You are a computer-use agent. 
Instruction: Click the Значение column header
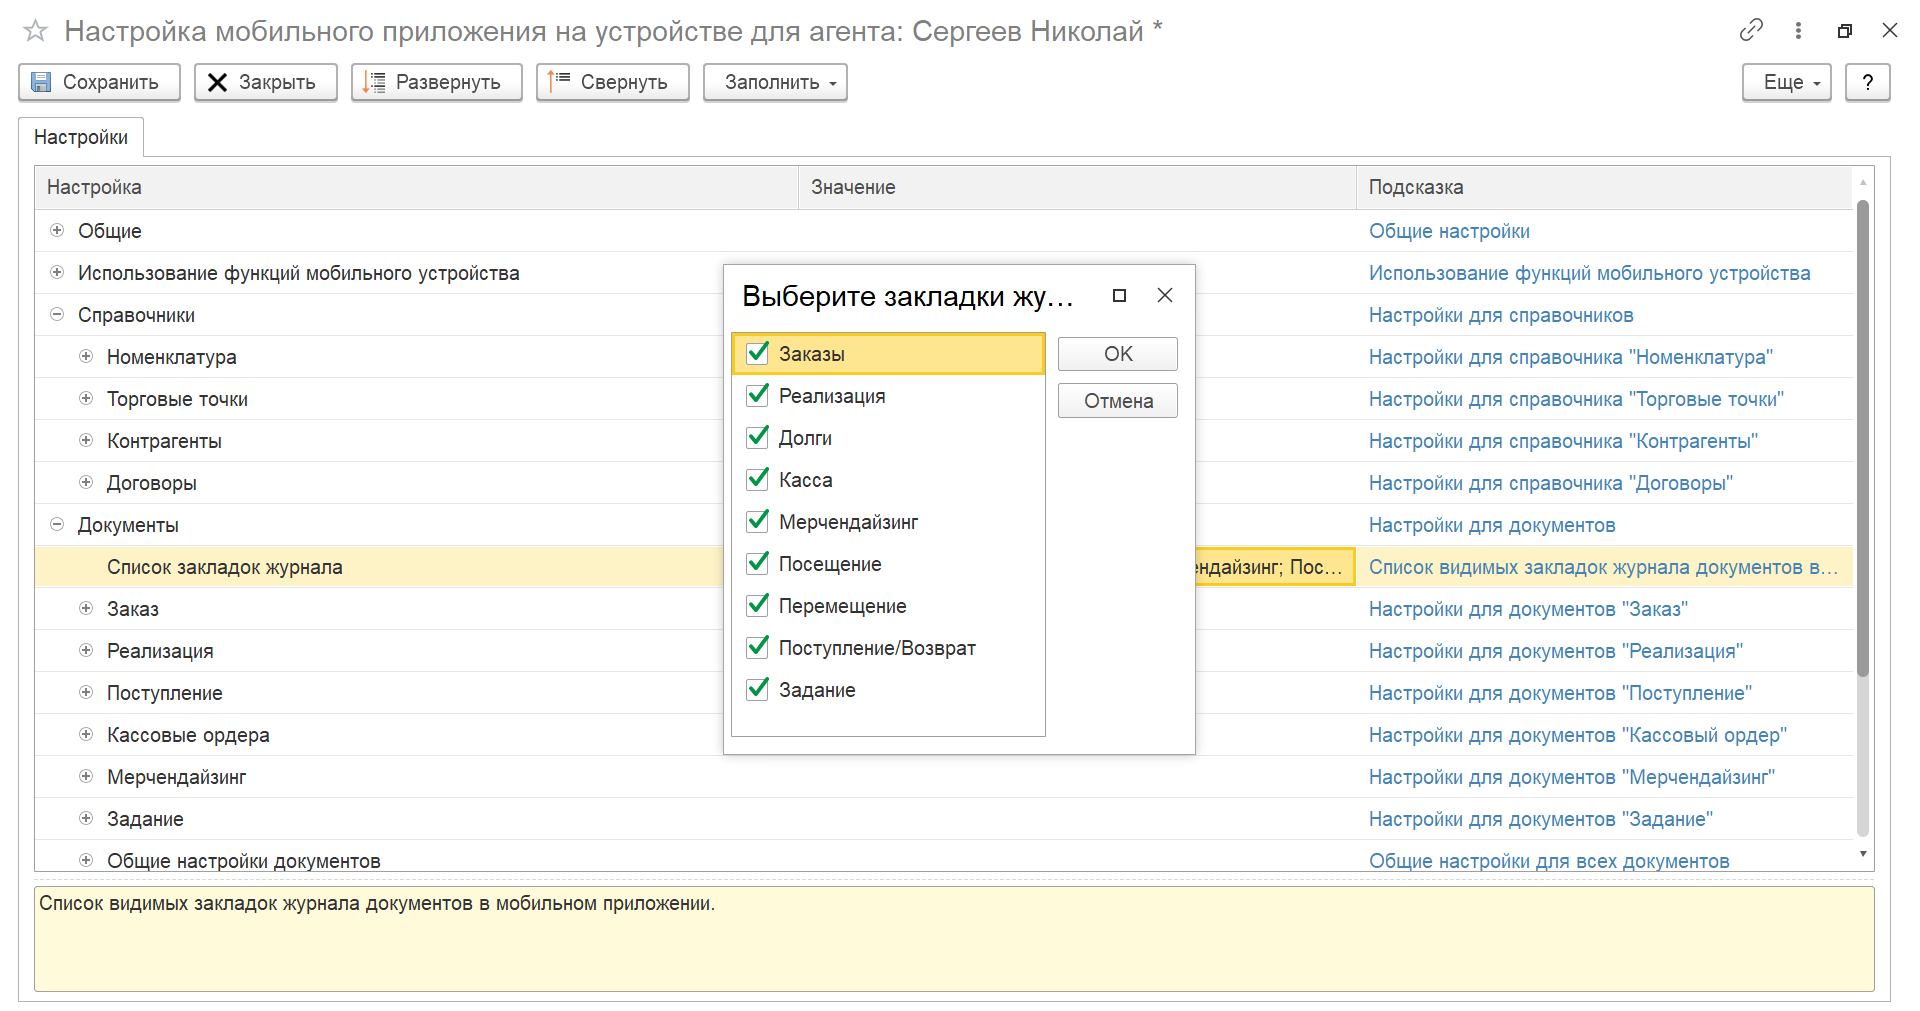coord(1077,187)
